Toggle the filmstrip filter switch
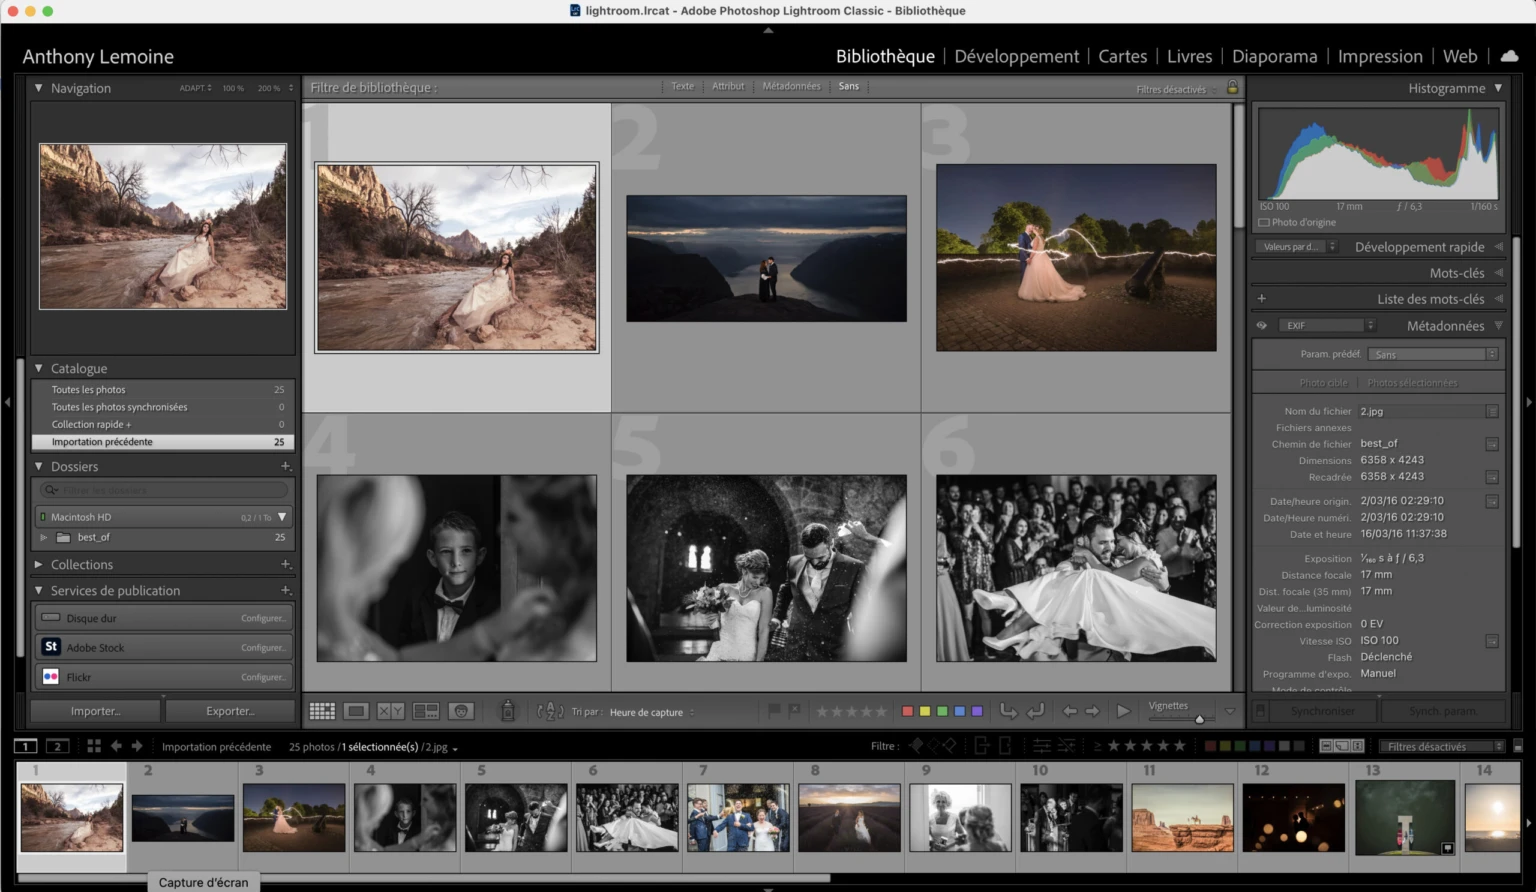 tap(1518, 746)
